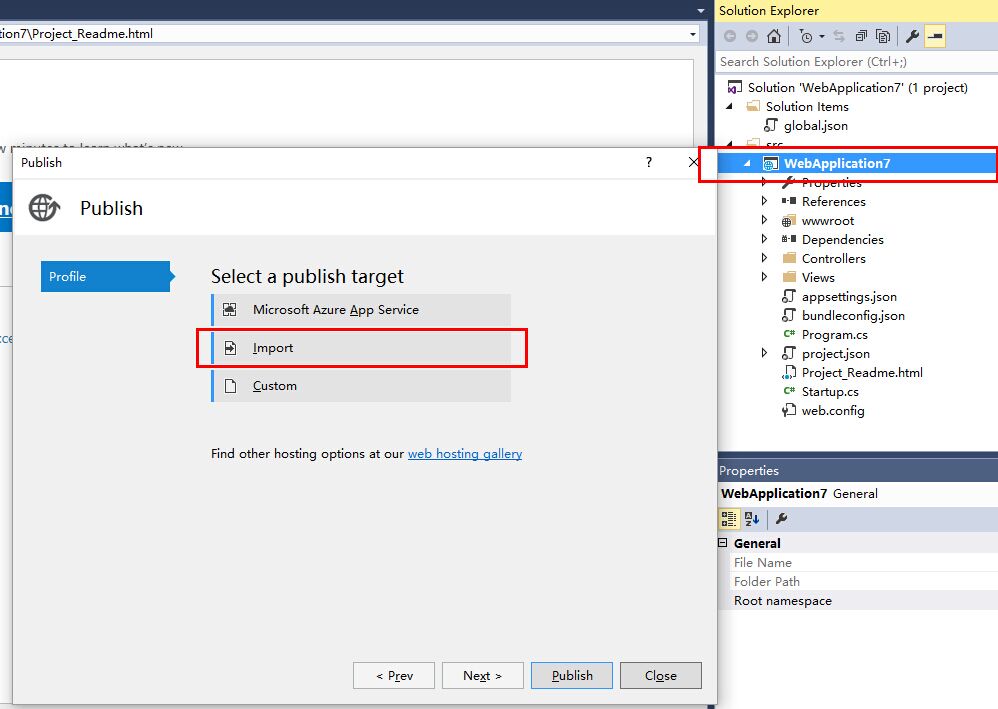Click the Back arrow in Solution Explorer toolbar
Viewport: 998px width, 709px height.
coord(730,36)
